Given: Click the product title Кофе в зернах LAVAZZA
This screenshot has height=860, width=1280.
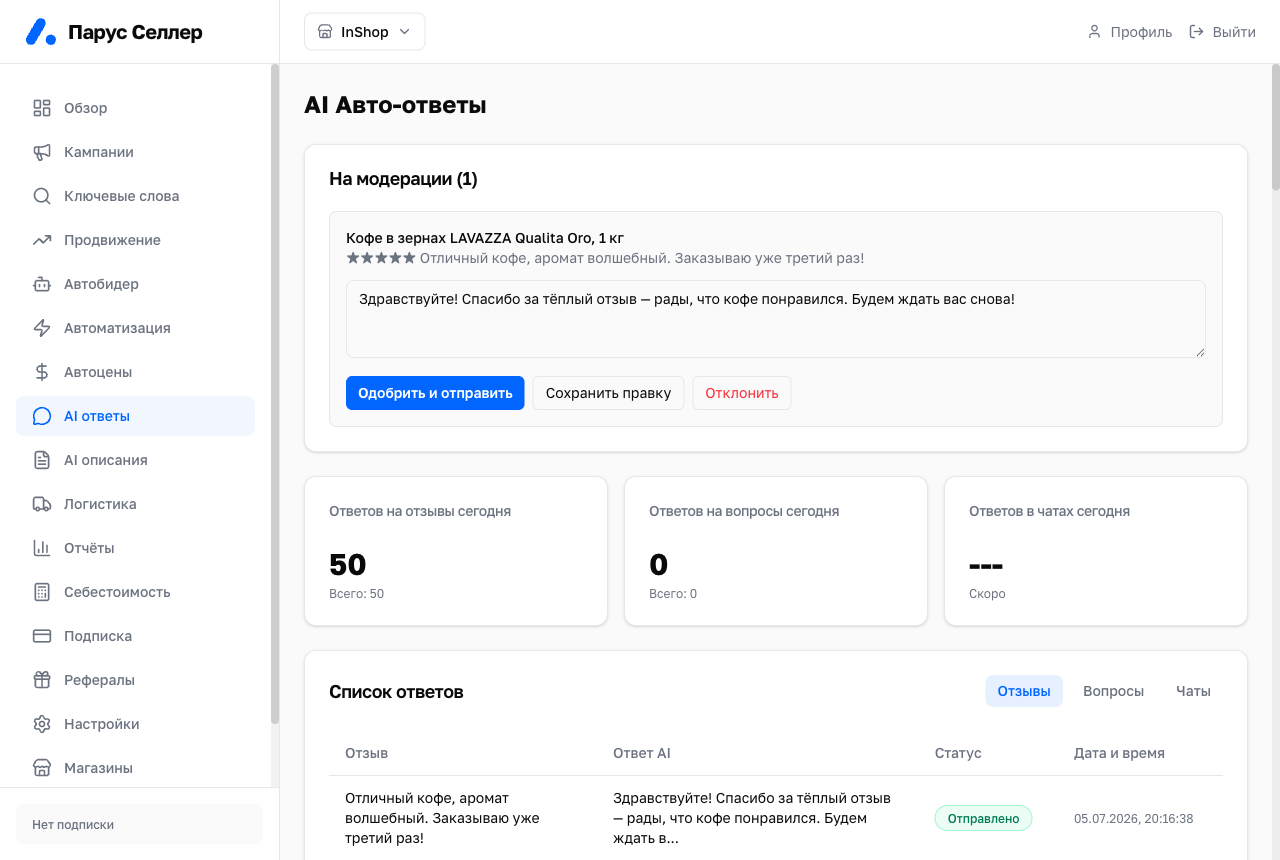Looking at the screenshot, I should pyautogui.click(x=485, y=238).
